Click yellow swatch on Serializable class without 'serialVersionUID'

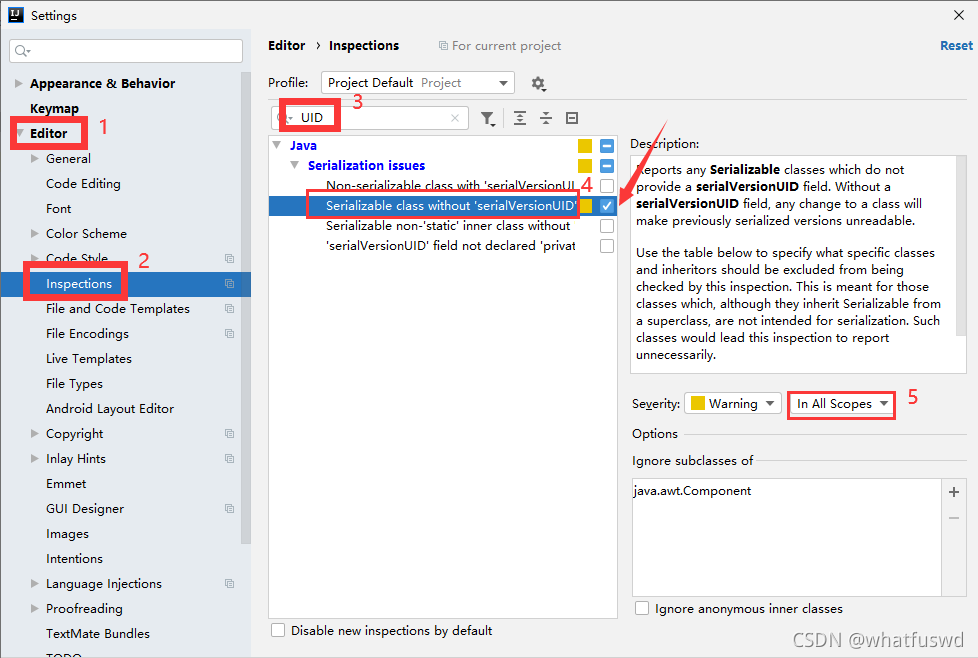click(586, 206)
